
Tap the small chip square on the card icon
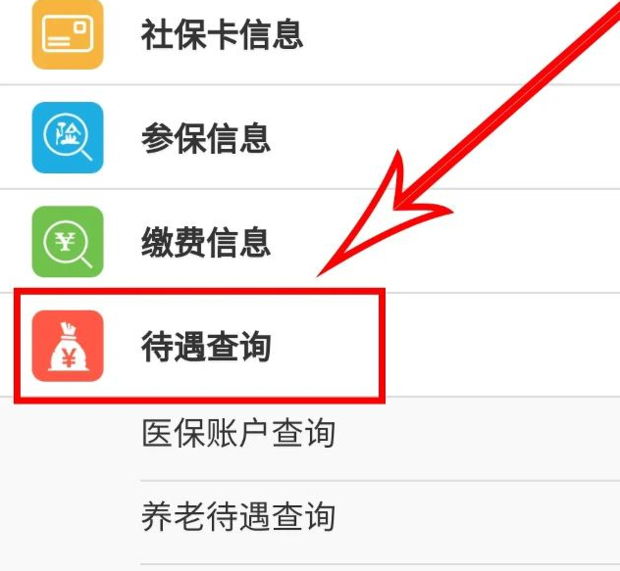pyautogui.click(x=80, y=27)
